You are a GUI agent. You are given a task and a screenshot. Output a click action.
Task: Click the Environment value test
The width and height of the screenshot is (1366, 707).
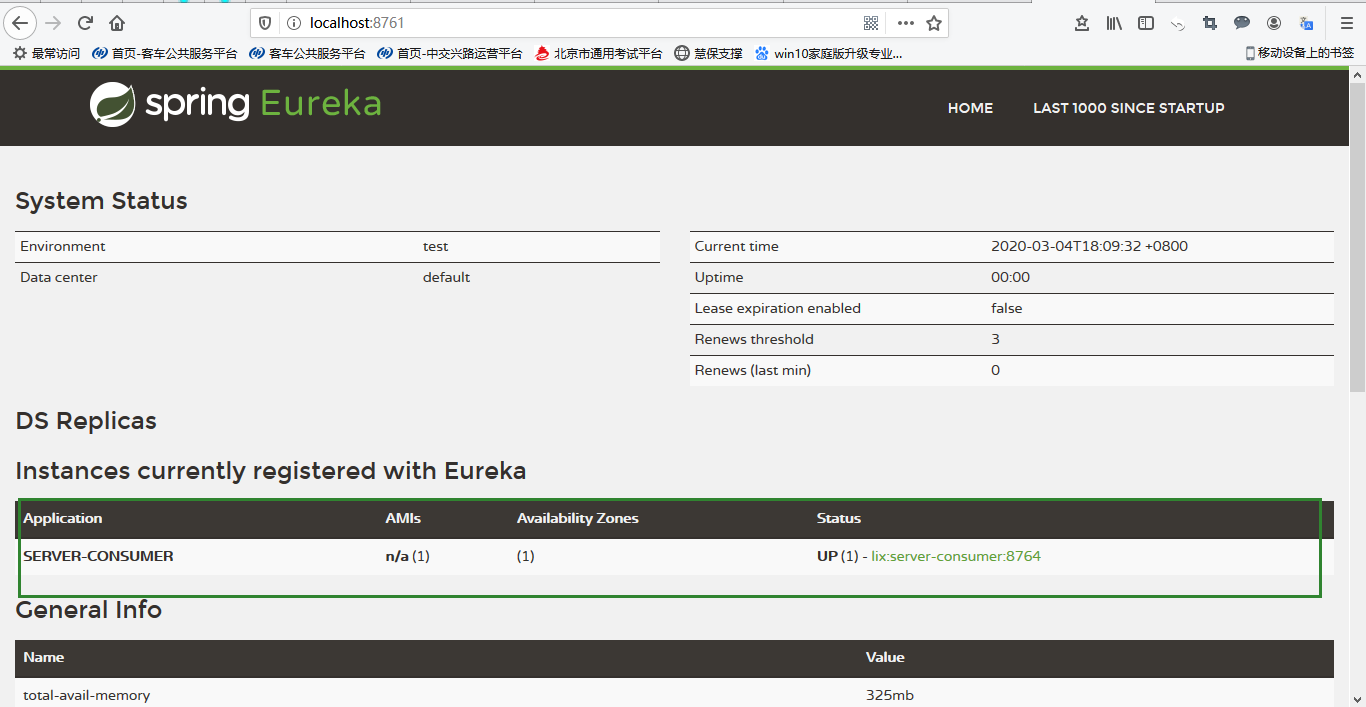point(435,246)
